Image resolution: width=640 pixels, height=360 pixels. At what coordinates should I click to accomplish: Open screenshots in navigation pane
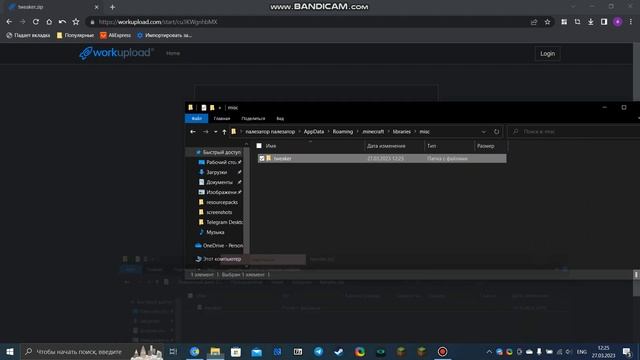[216, 212]
